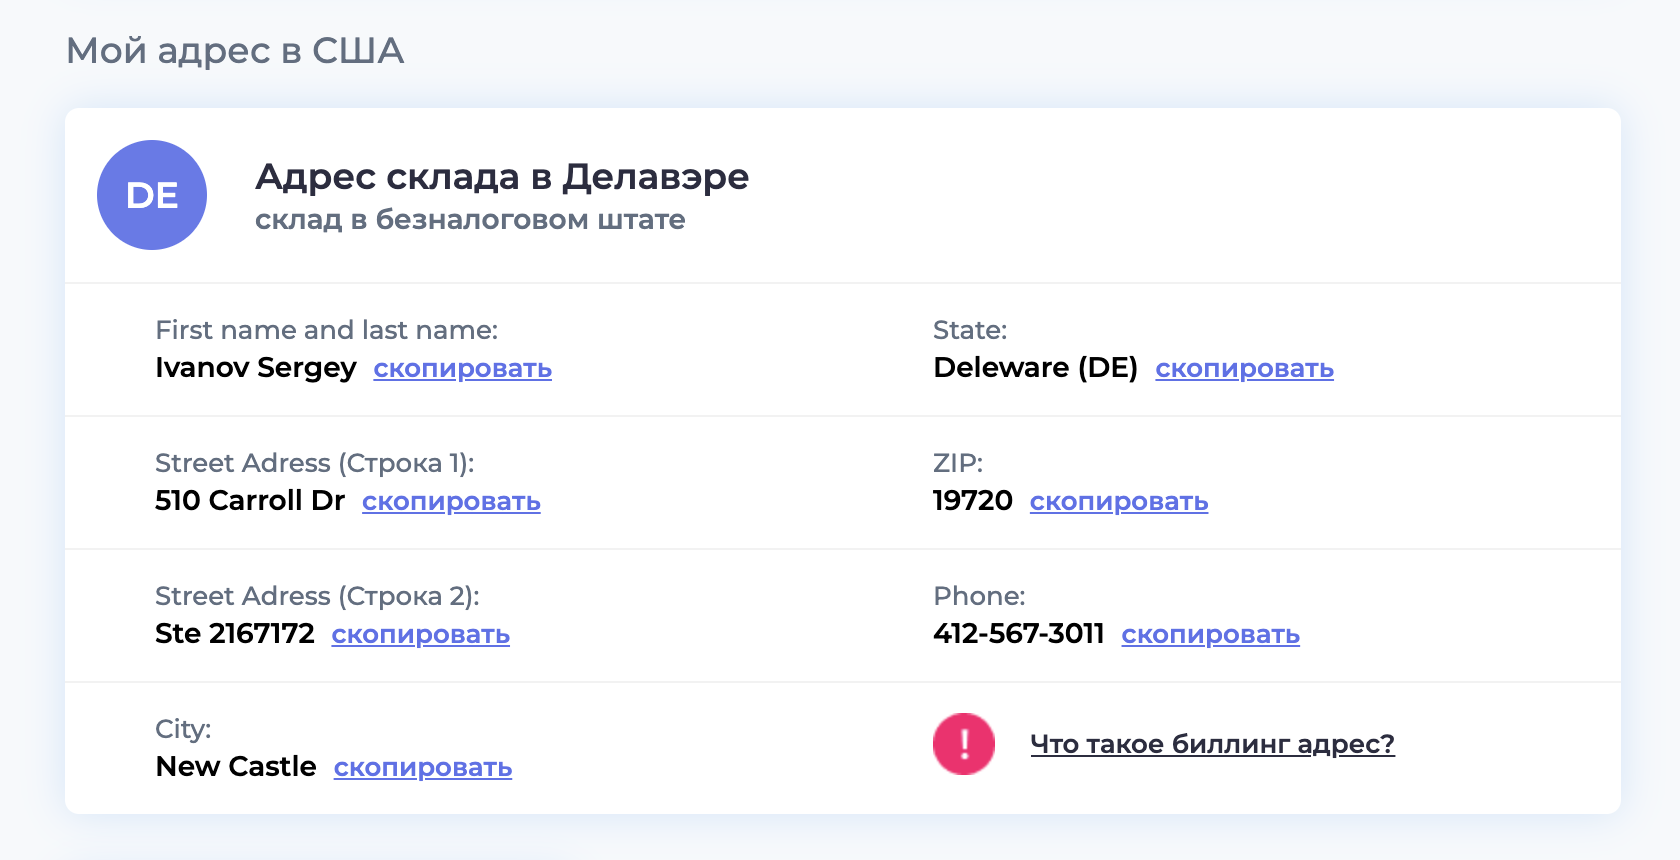This screenshot has width=1680, height=860.
Task: Click the red exclamation mark icon
Action: (963, 744)
